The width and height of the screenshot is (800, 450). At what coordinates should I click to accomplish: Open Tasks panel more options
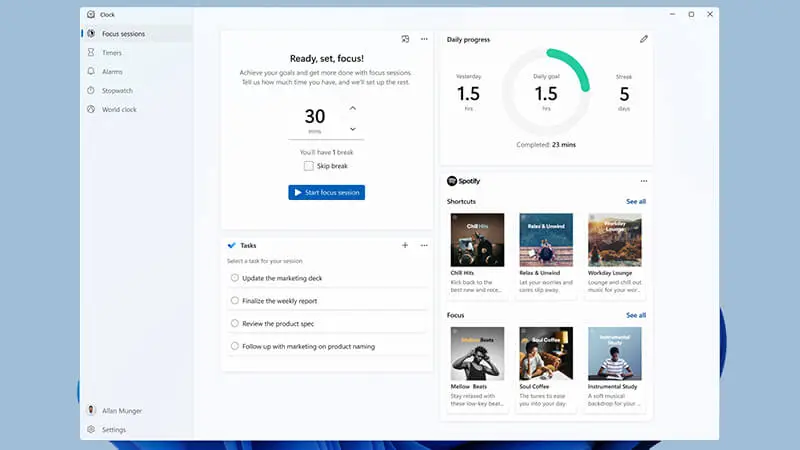point(424,245)
